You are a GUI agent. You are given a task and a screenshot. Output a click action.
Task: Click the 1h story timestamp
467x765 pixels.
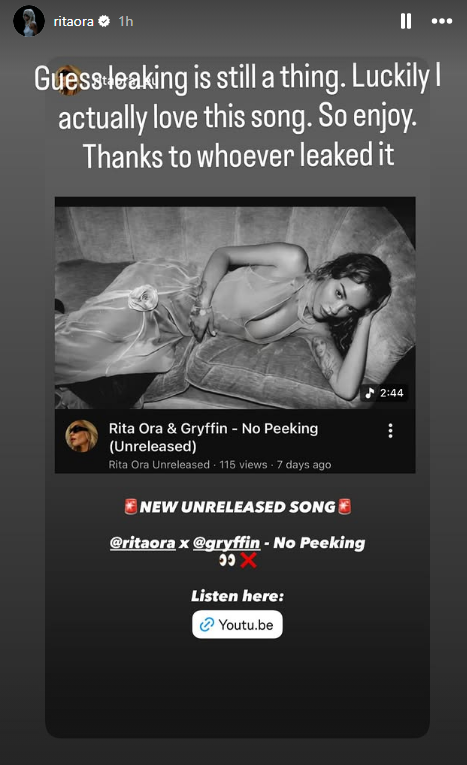(x=125, y=21)
